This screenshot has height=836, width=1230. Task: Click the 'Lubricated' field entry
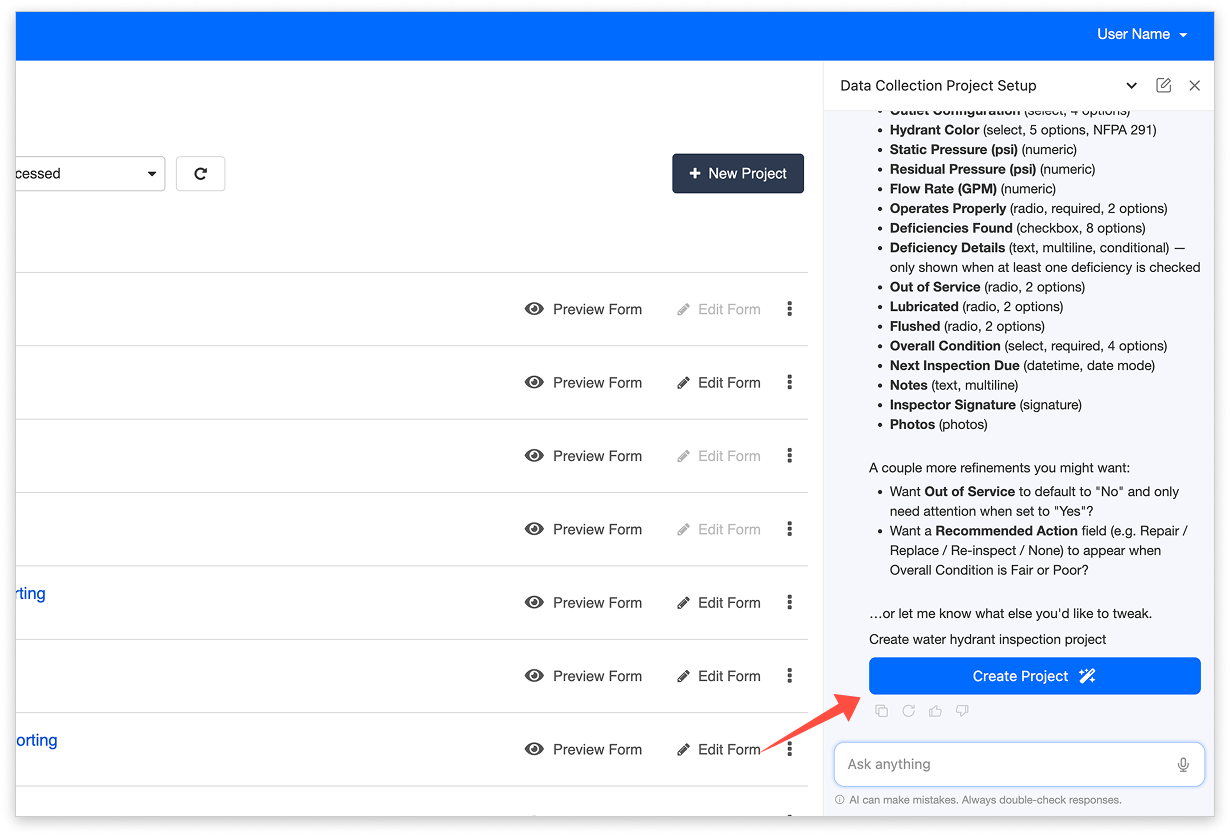[x=976, y=307]
